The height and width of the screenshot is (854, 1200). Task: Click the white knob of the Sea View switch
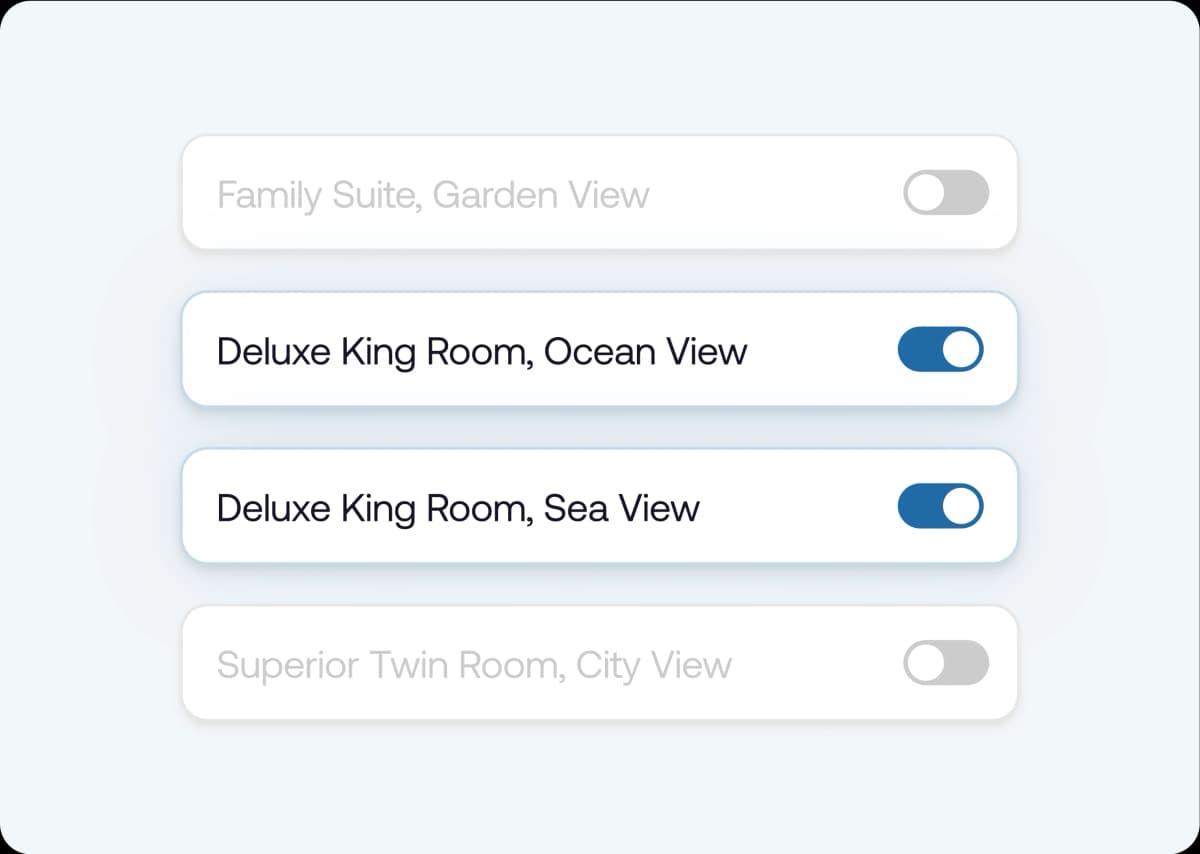tap(962, 506)
